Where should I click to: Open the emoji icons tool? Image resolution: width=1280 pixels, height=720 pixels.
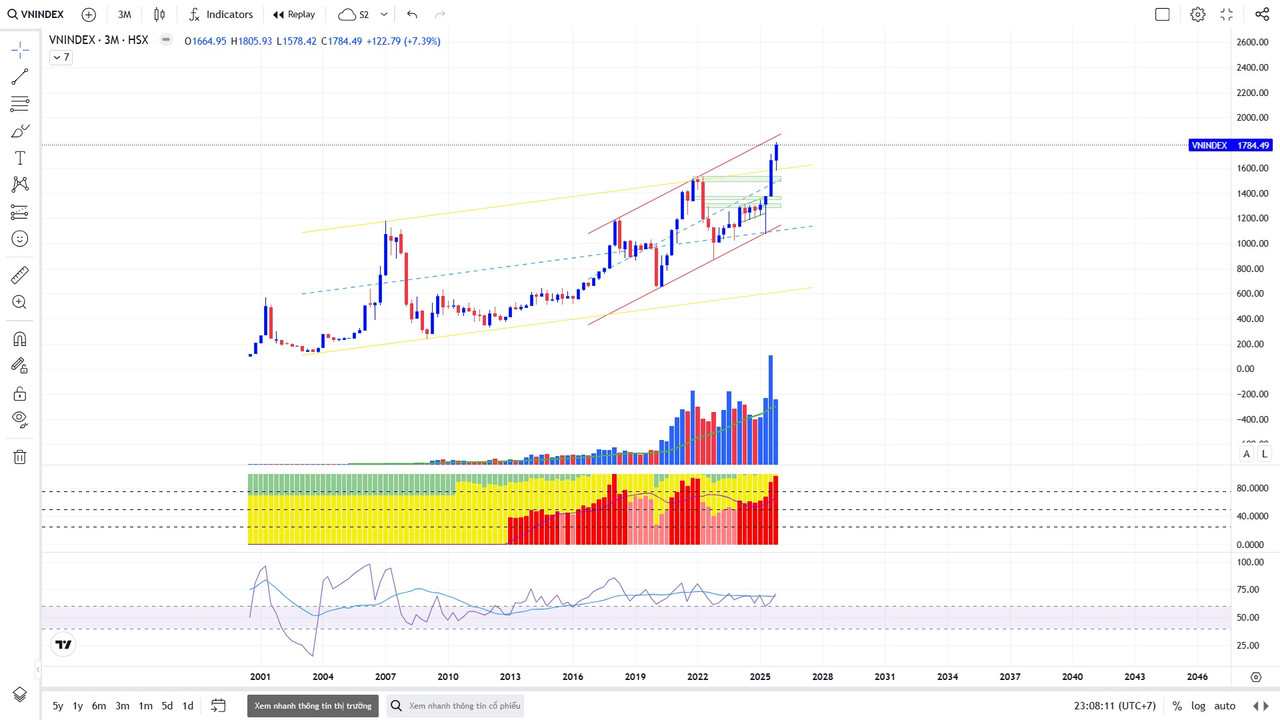point(20,239)
